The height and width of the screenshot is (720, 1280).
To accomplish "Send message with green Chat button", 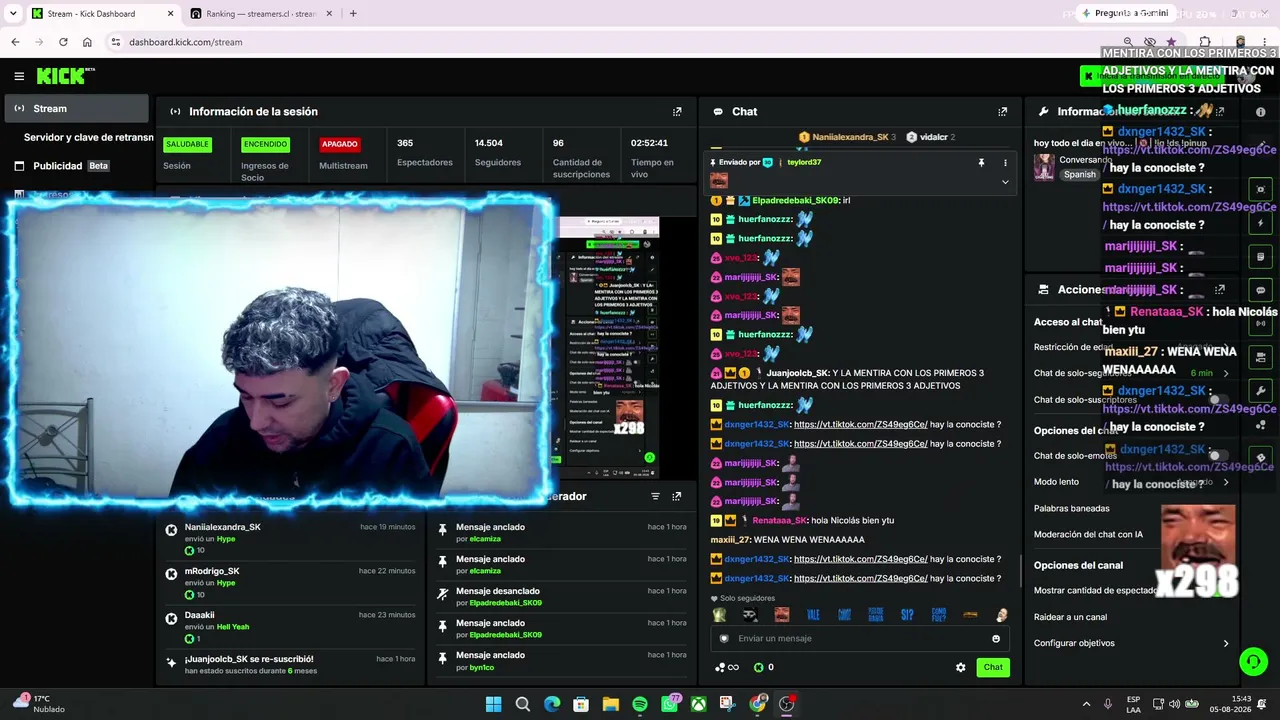I will pyautogui.click(x=993, y=667).
